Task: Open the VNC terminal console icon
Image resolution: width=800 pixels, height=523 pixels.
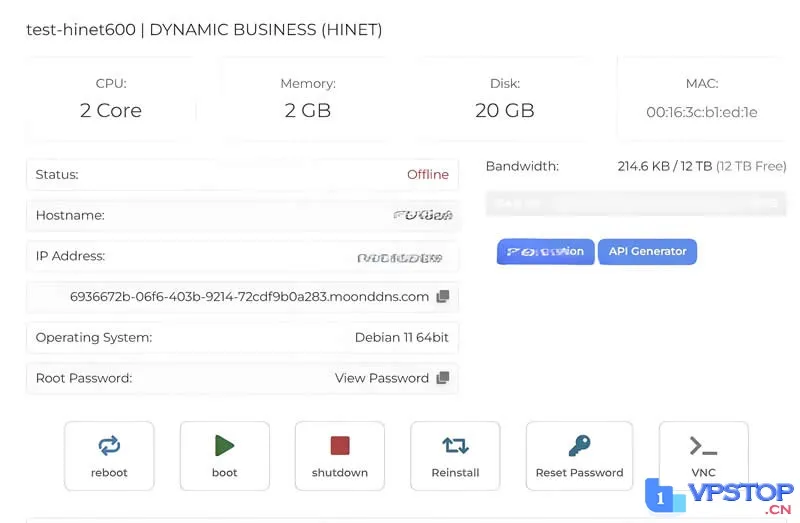Action: pos(703,446)
